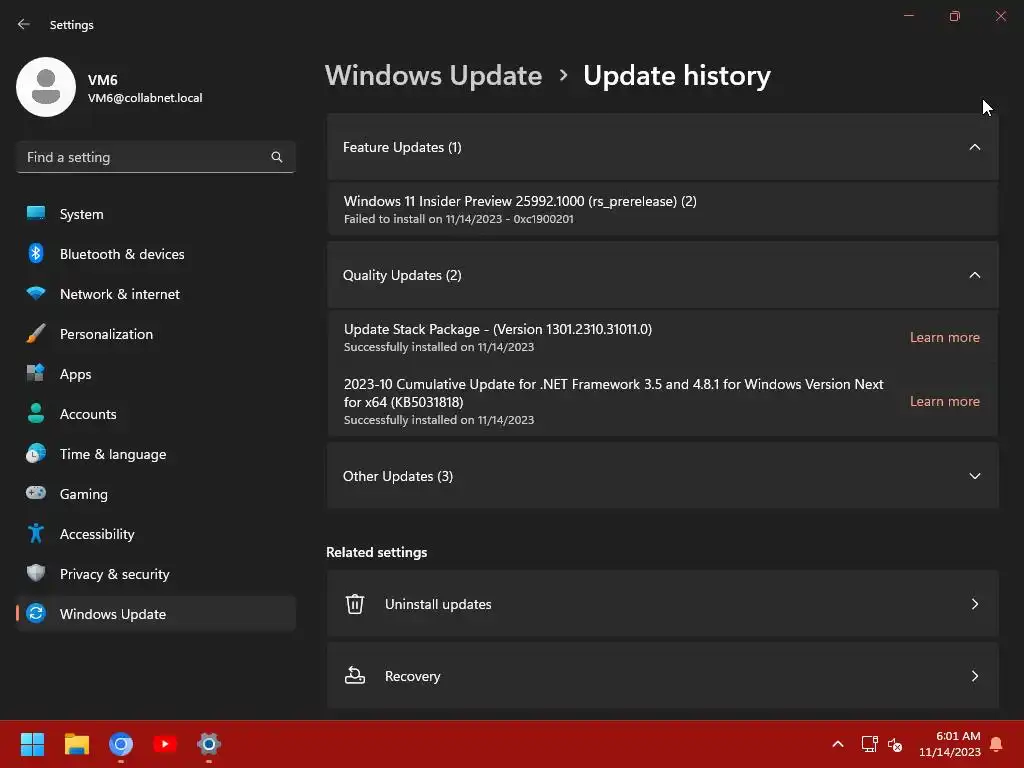This screenshot has width=1024, height=768.
Task: Open YouTube app from taskbar
Action: 165,744
